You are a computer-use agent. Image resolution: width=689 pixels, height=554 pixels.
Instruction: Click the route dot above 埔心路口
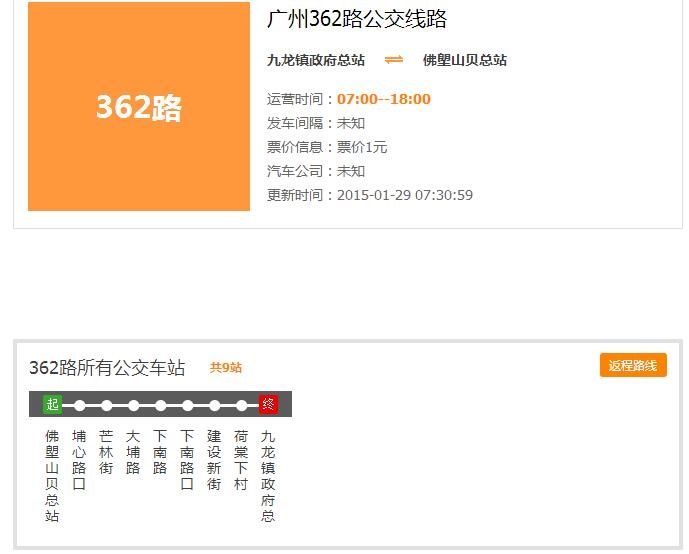pyautogui.click(x=80, y=405)
